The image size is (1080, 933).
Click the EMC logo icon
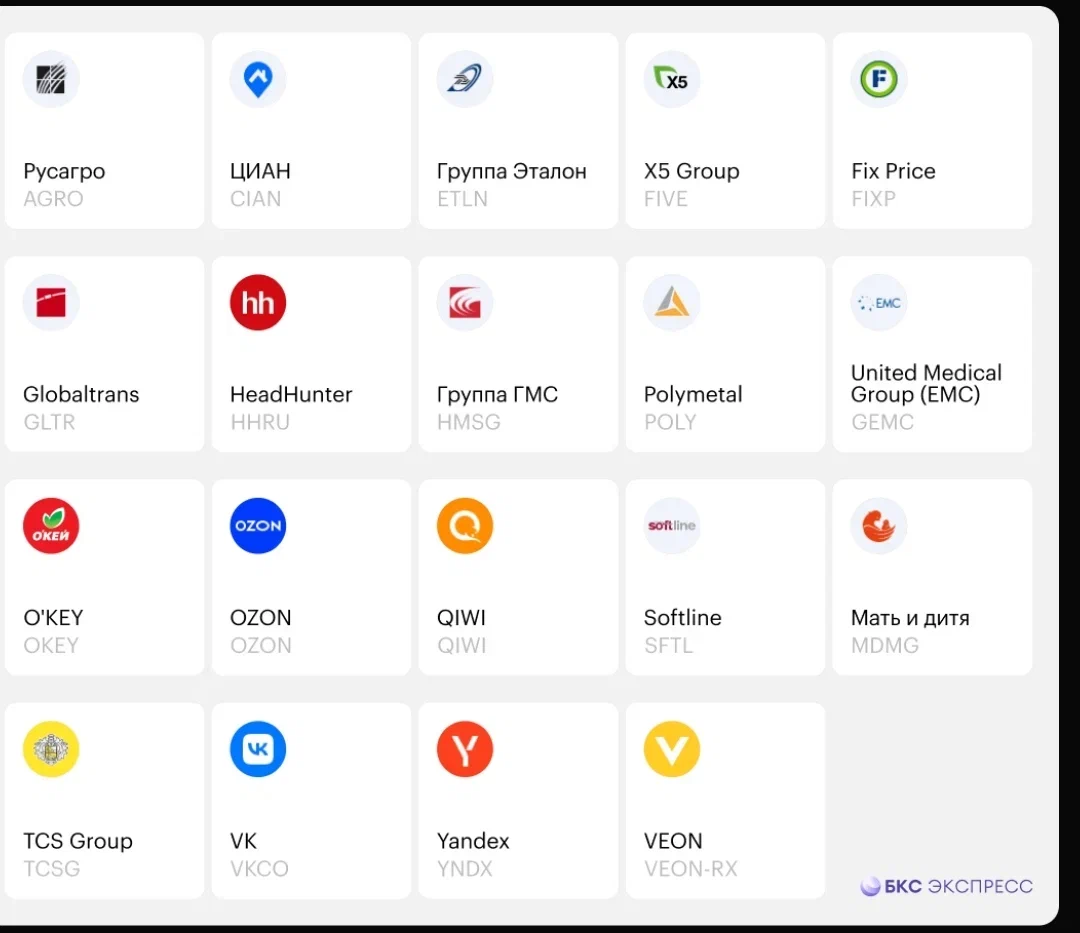(x=879, y=302)
